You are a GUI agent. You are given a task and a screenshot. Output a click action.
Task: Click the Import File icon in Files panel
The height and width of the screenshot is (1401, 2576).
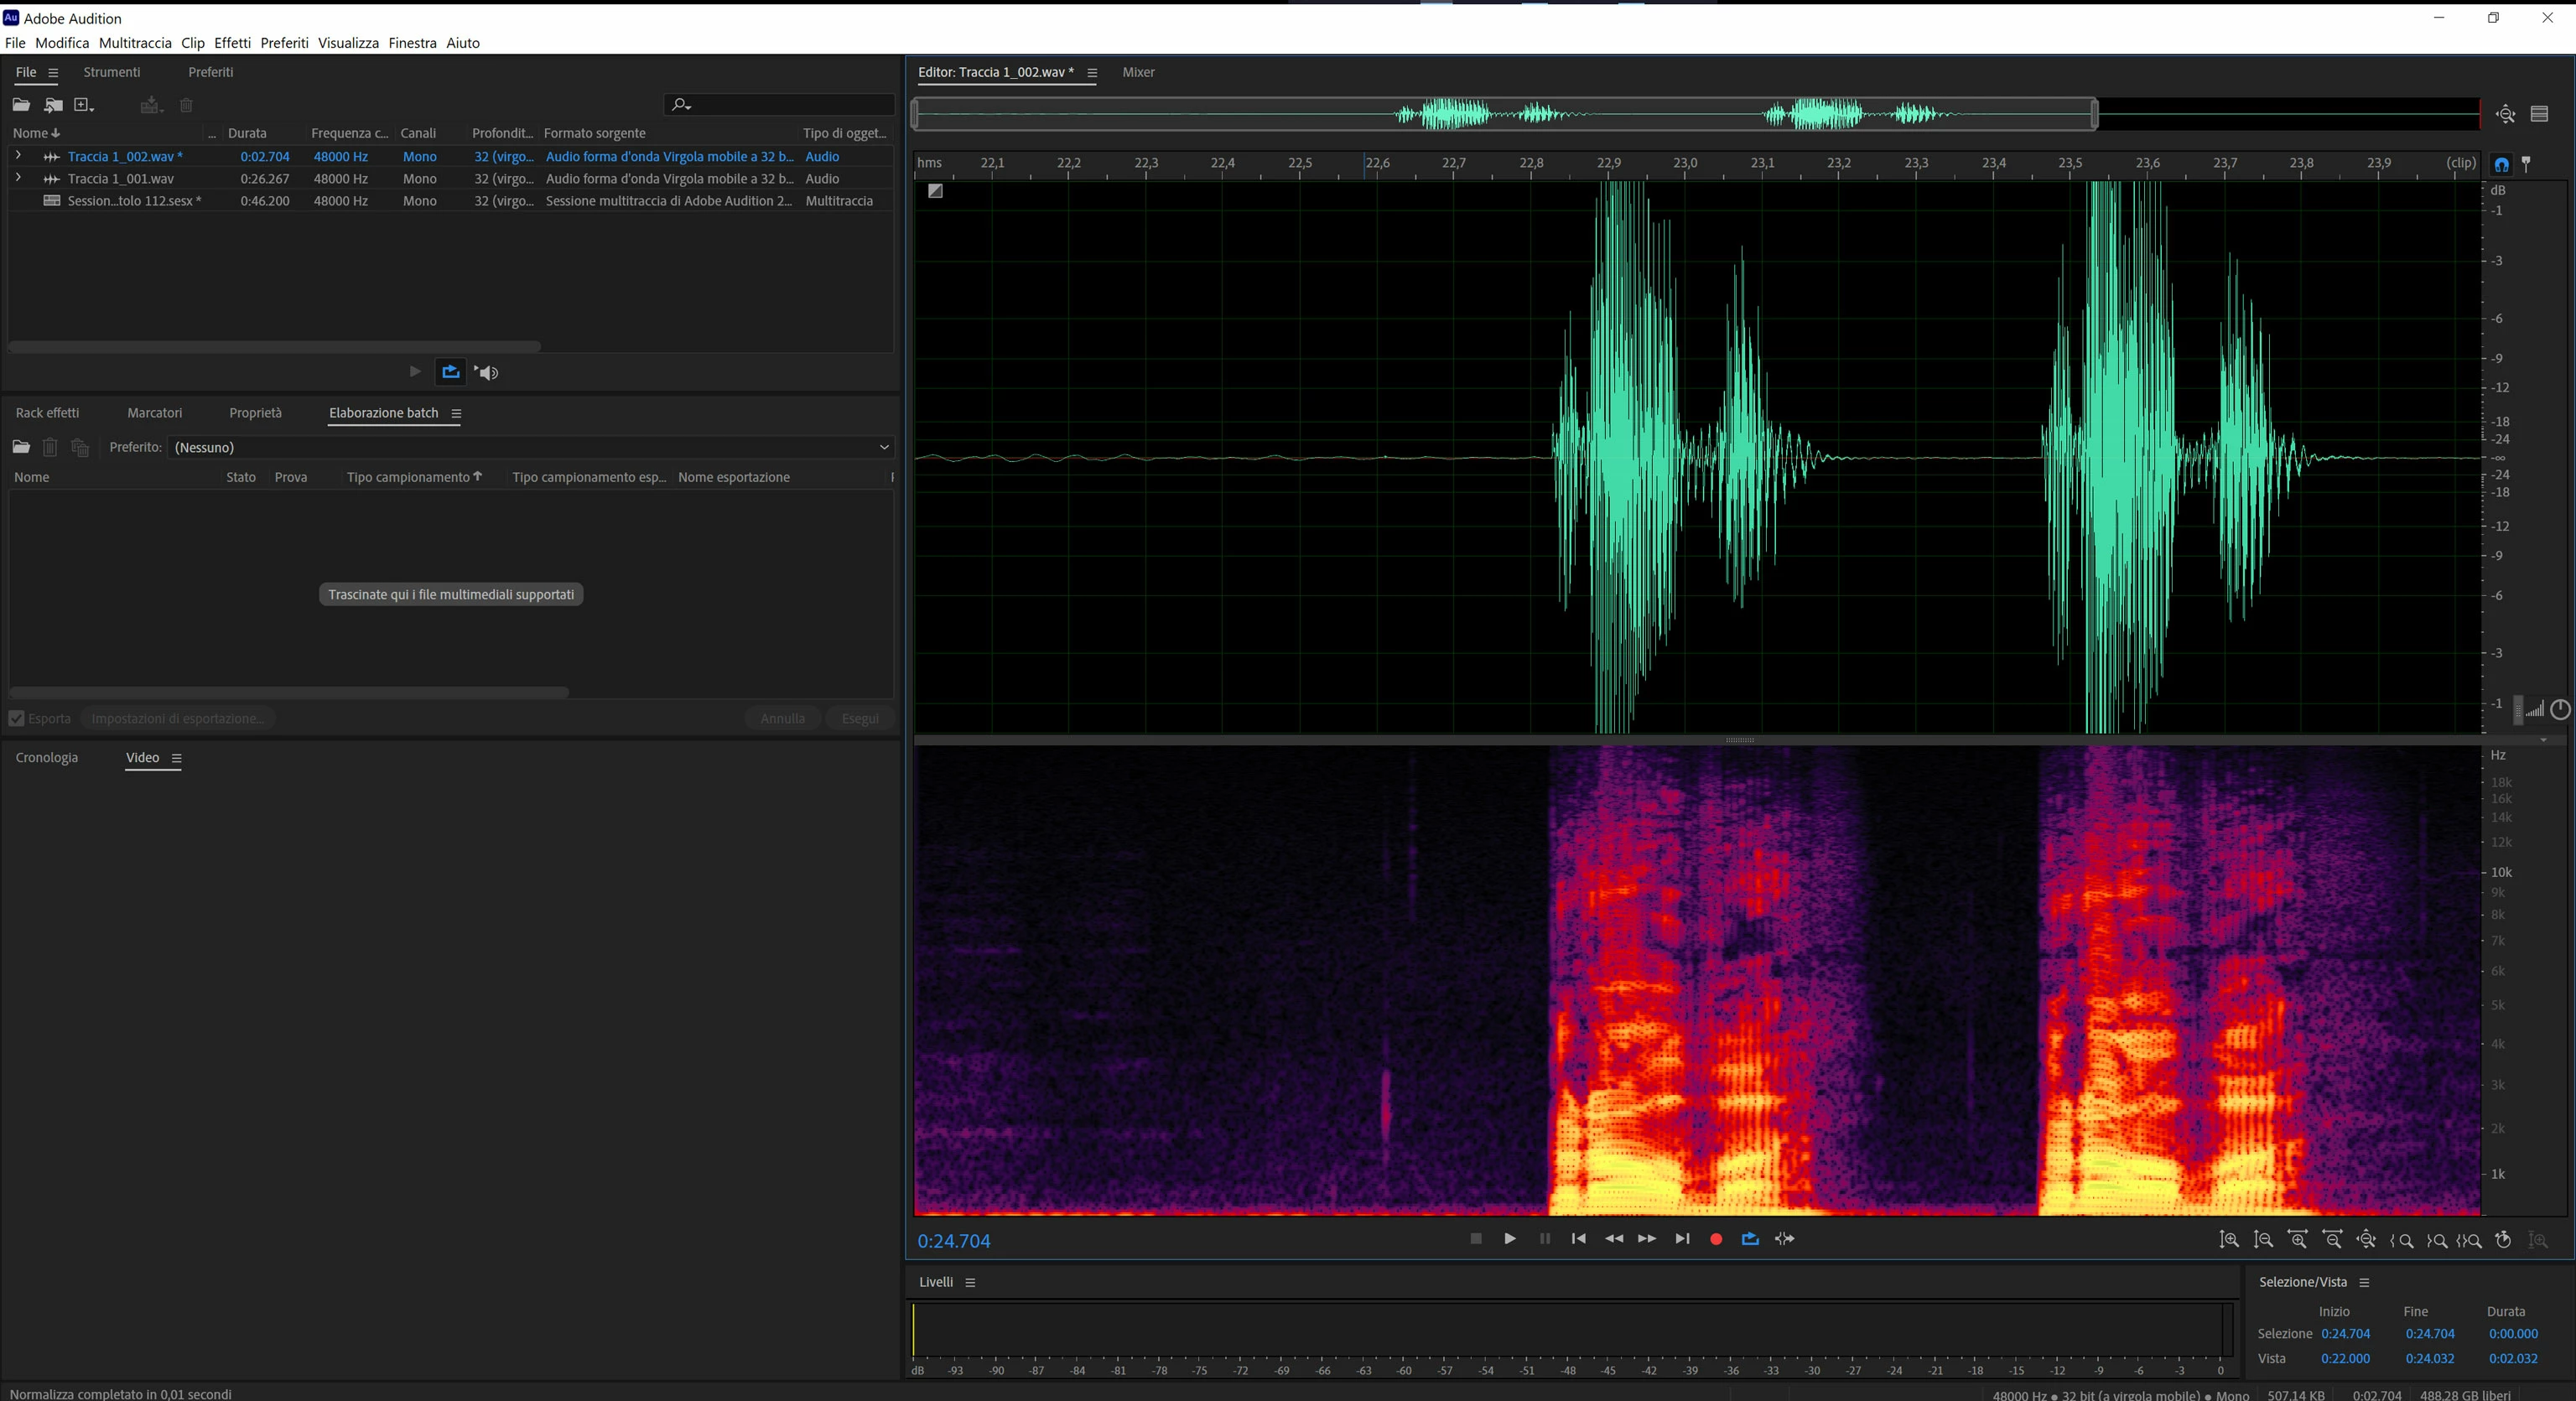coord(53,105)
